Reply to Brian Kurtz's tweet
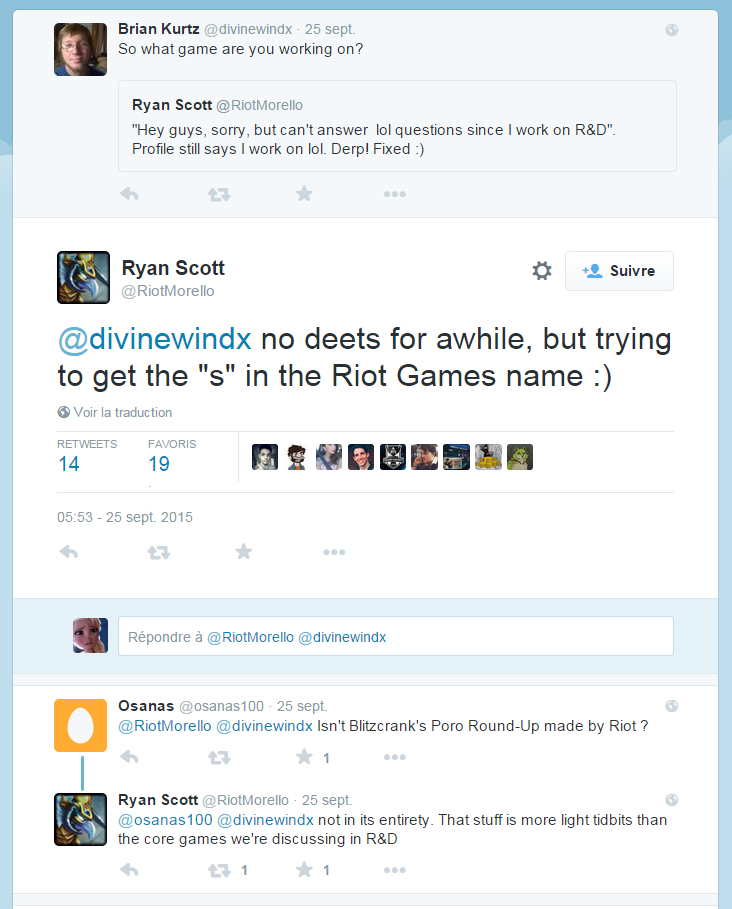The width and height of the screenshot is (732, 909). 129,194
